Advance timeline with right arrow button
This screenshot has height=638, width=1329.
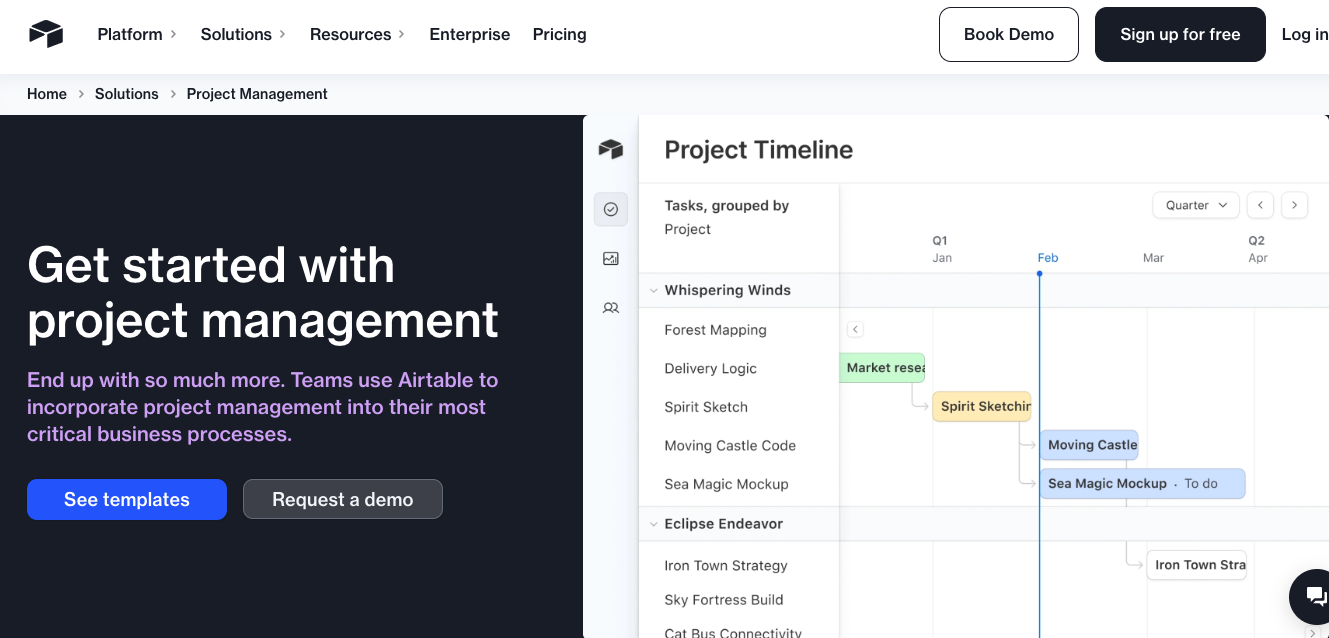pos(1294,205)
